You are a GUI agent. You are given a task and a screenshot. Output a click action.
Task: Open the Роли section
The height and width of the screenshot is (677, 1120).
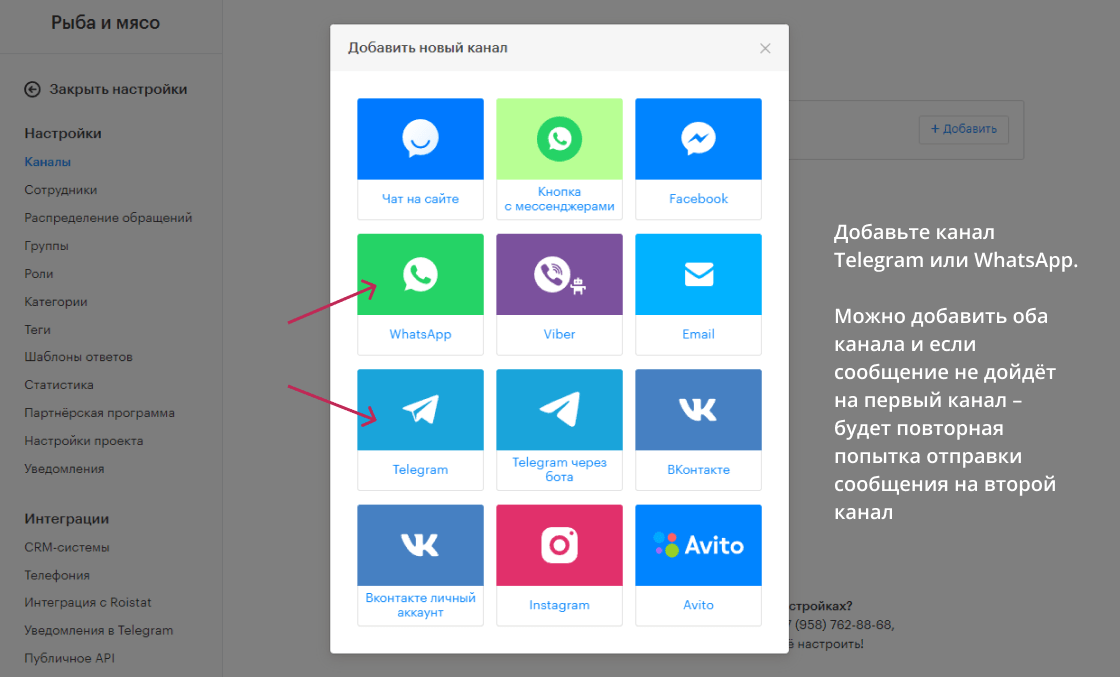coord(39,274)
